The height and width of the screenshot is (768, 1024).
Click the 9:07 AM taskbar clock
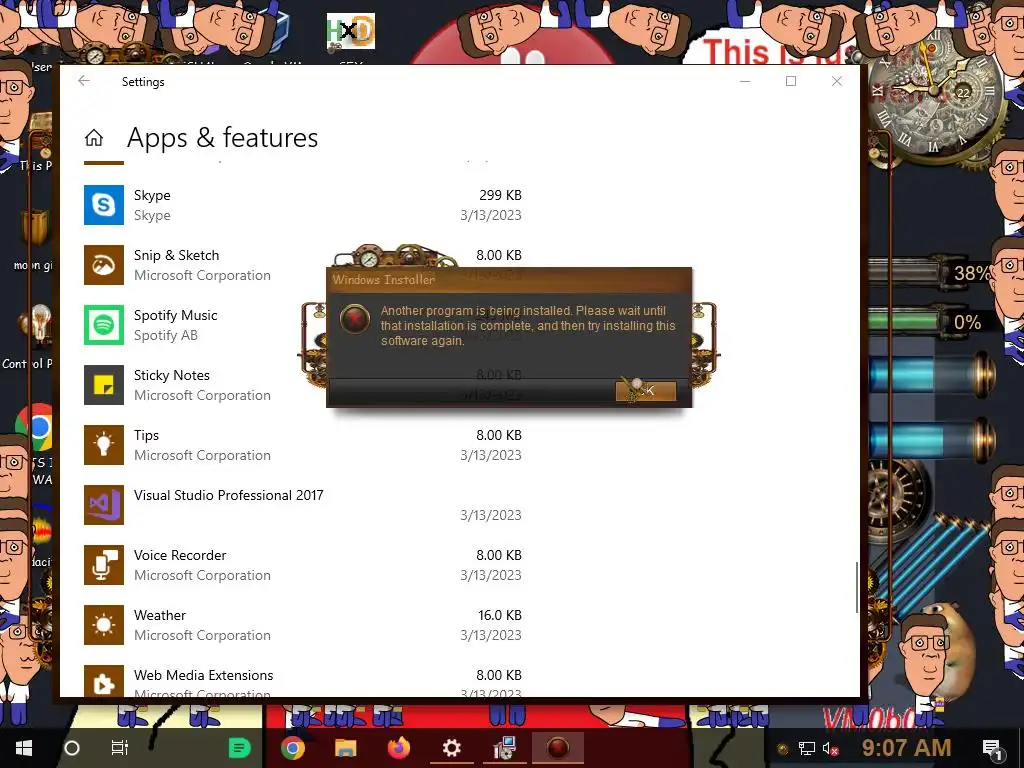click(906, 748)
